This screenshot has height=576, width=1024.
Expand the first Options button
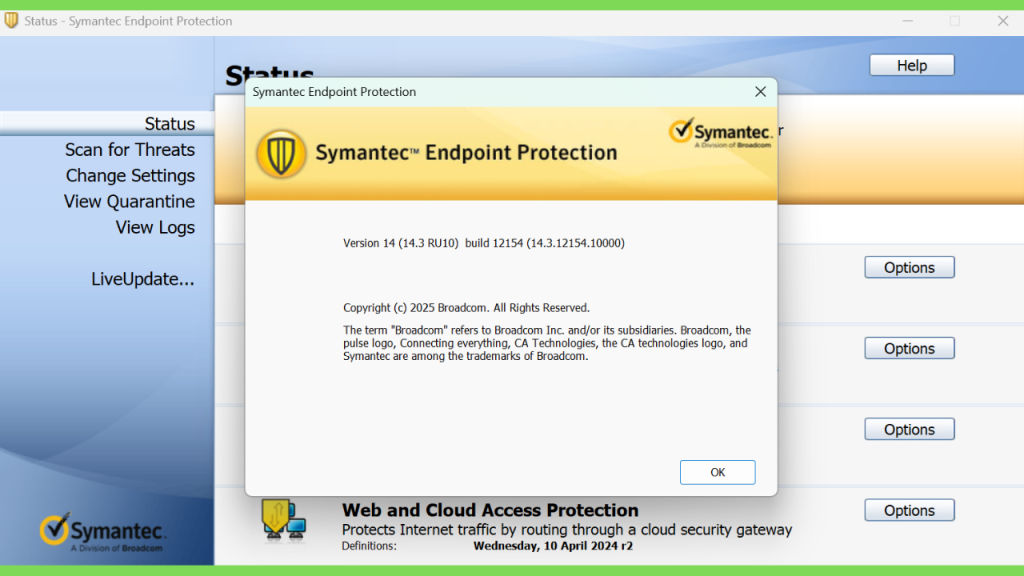(909, 268)
